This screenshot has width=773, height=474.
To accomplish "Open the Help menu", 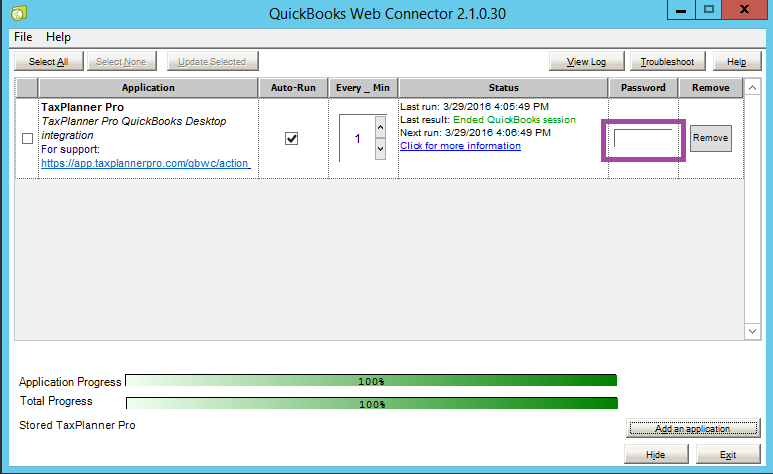I will [x=58, y=37].
